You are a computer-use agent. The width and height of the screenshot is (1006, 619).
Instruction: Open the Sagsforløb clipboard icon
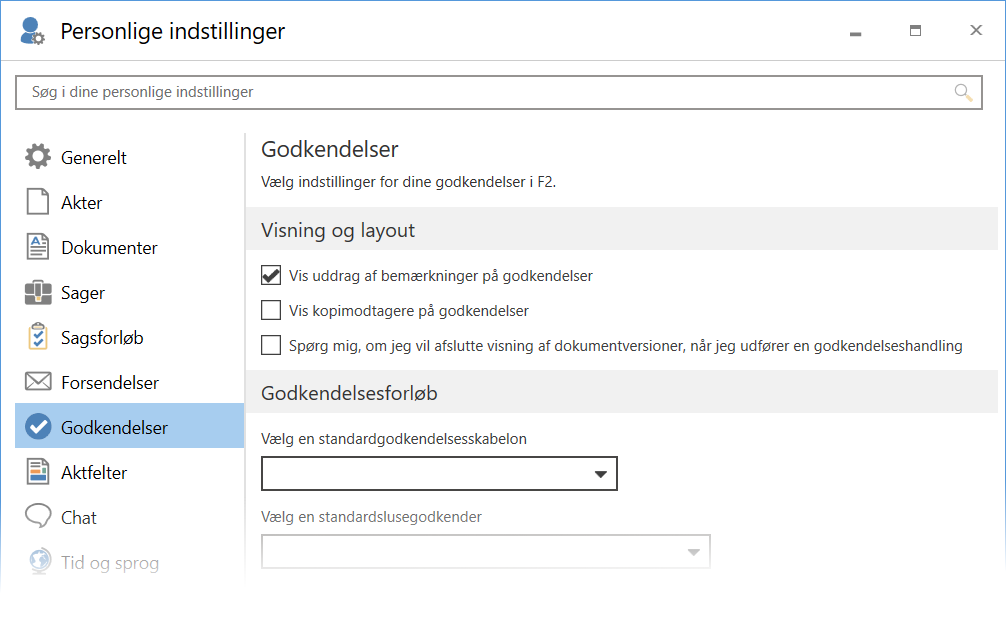(x=38, y=337)
